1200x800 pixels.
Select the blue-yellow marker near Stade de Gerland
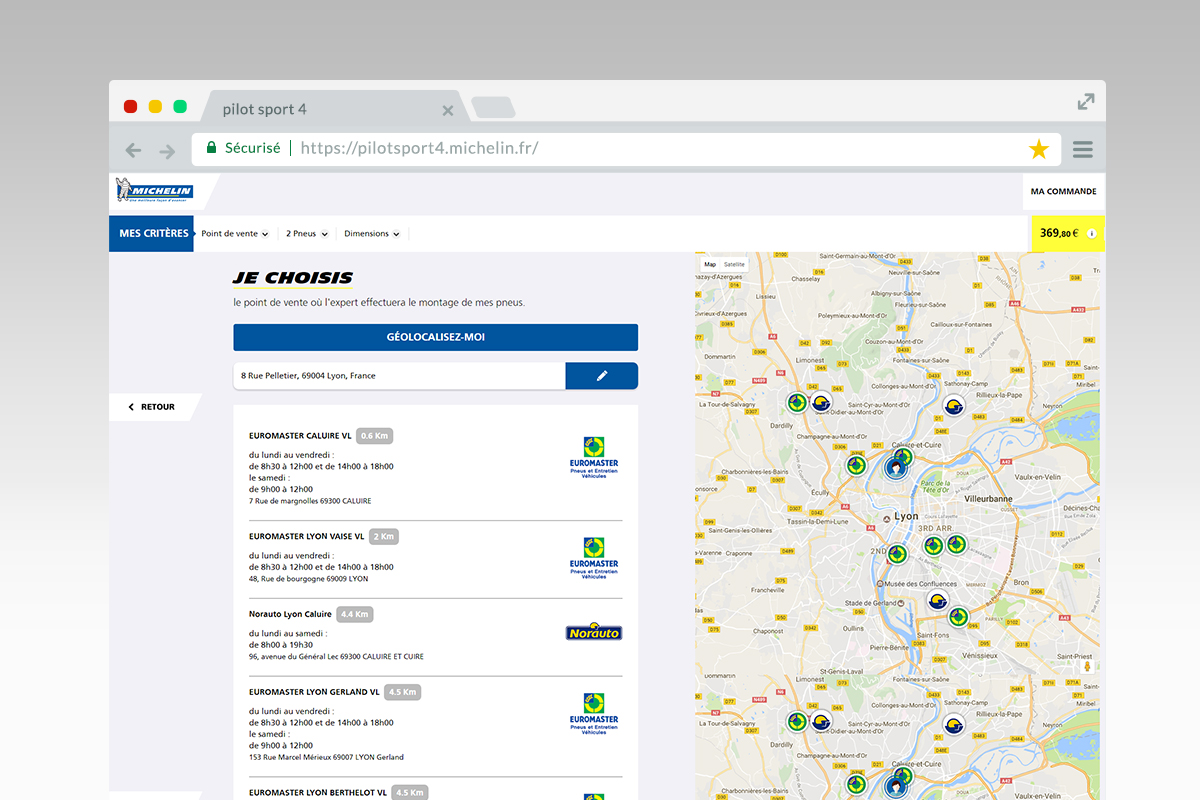937,601
